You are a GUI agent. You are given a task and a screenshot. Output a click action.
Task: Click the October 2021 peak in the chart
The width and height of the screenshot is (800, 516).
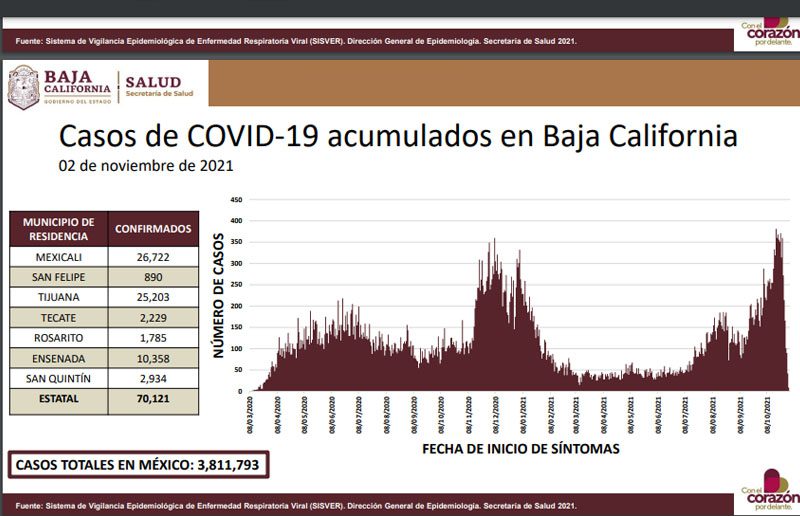click(x=777, y=233)
